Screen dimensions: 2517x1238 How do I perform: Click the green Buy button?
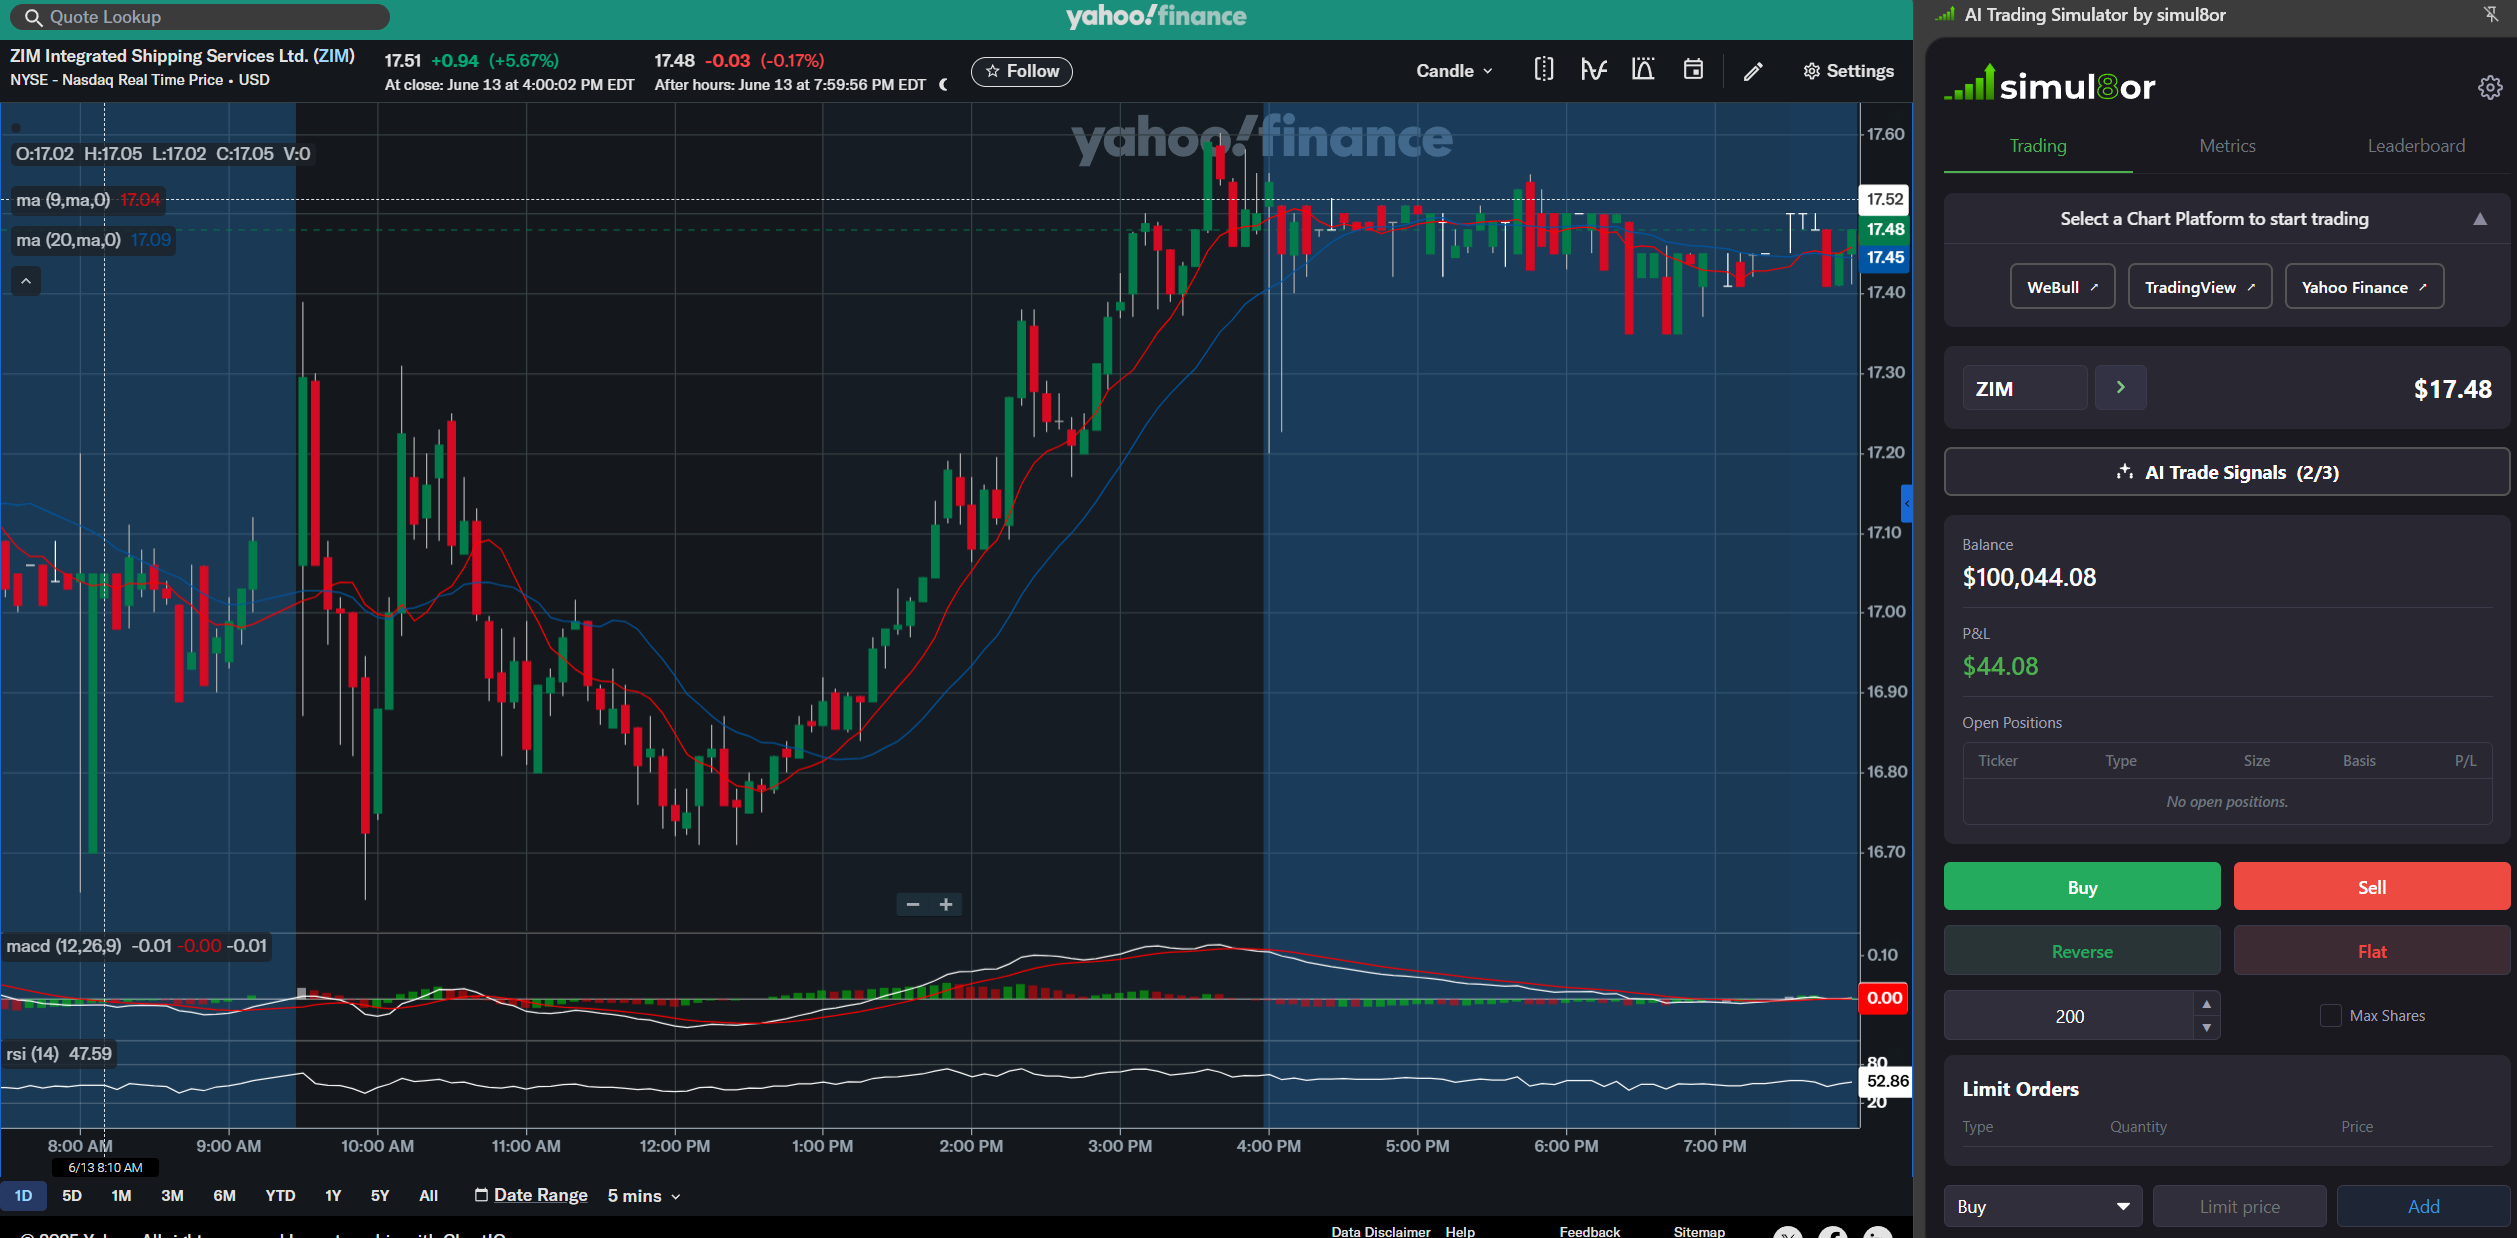coord(2082,887)
